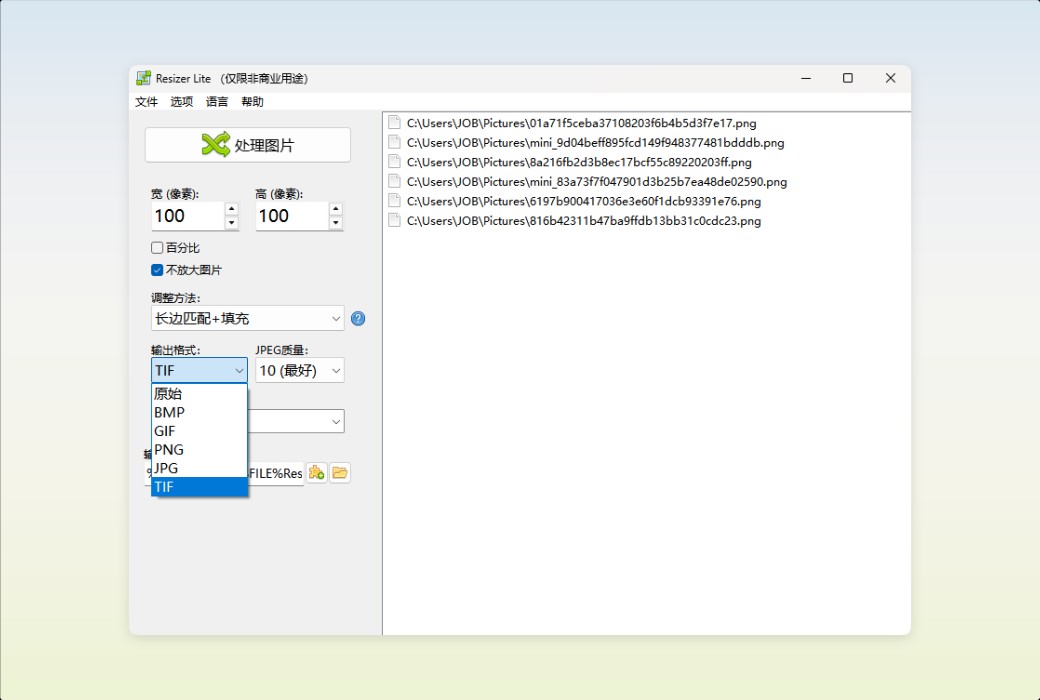Open the JPEG质量 dropdown
Screen dimensions: 1040x700
tap(298, 370)
